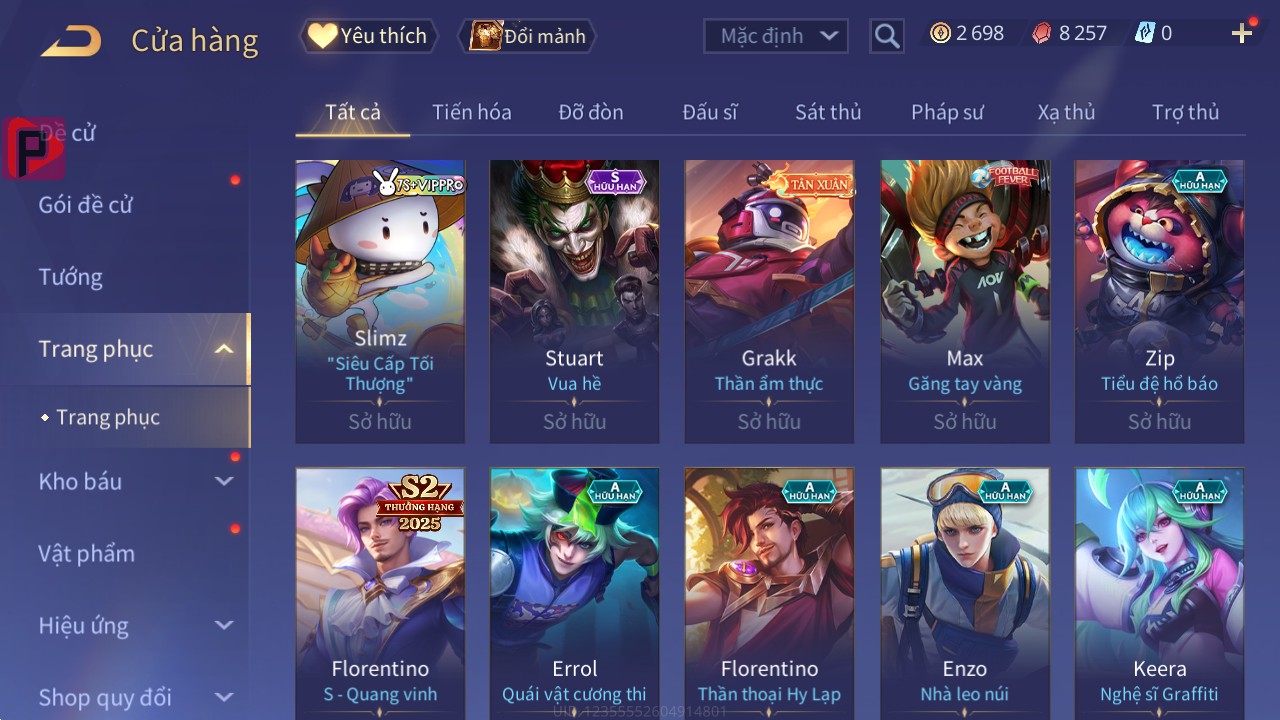This screenshot has width=1280, height=720.
Task: Select the Stuart Vua hề skin card
Action: point(575,301)
